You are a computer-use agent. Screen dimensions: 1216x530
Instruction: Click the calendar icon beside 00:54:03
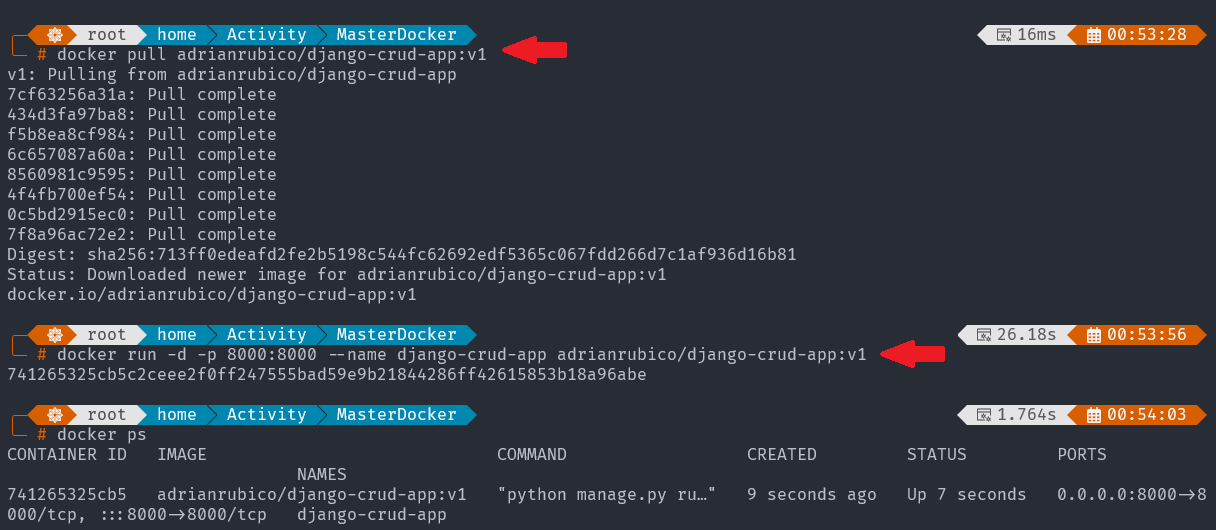[x=1093, y=415]
